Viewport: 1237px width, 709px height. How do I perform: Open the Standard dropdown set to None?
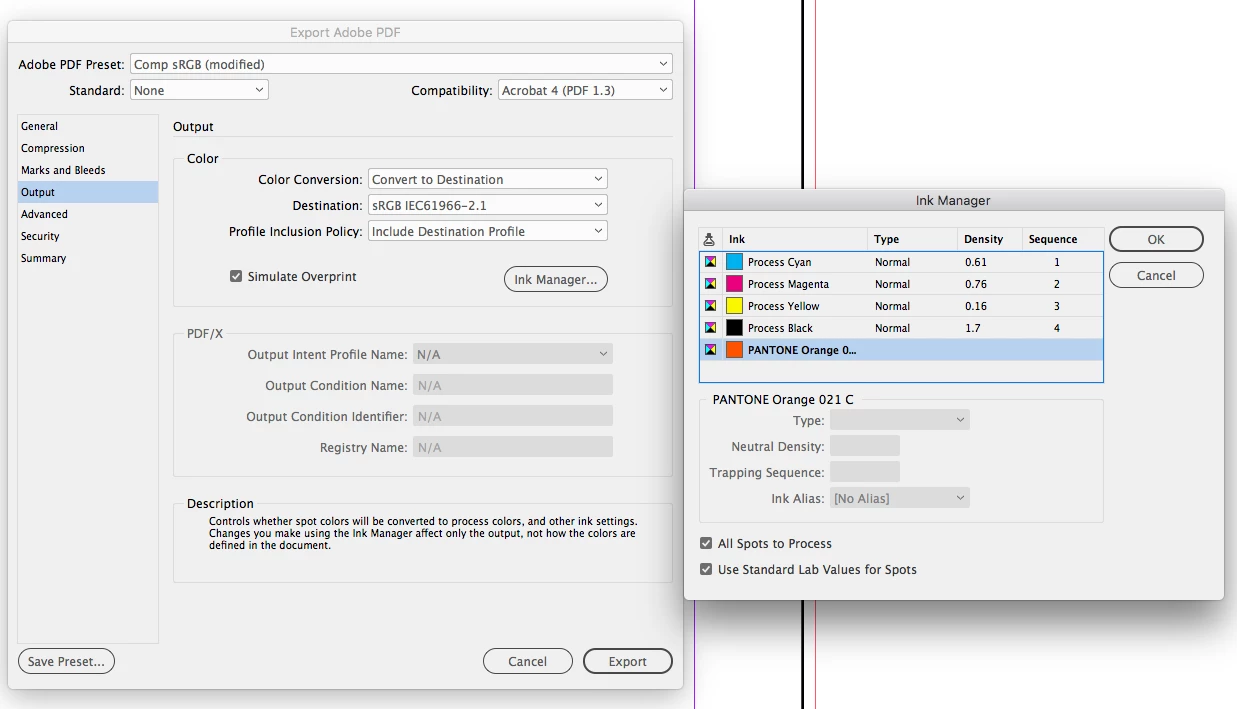199,90
